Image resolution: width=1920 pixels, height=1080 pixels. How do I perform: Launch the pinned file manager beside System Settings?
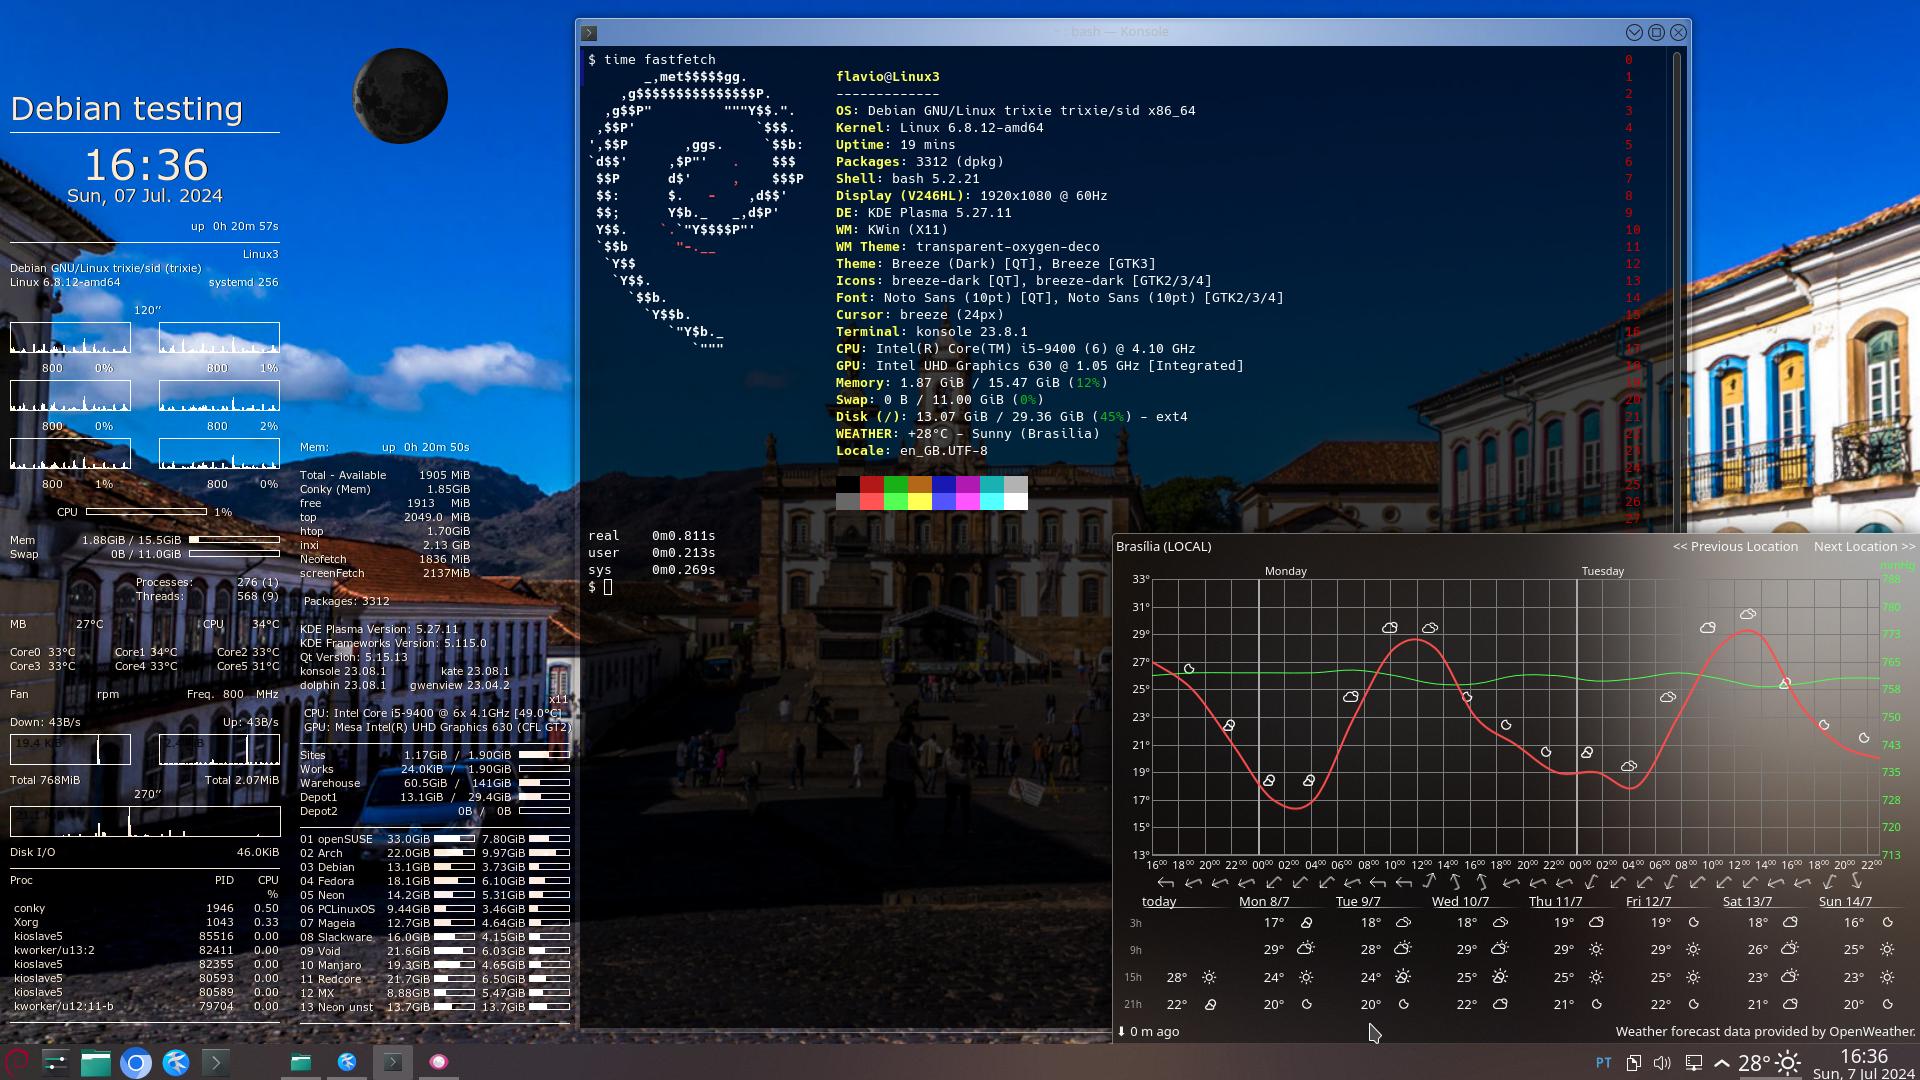click(x=96, y=1062)
